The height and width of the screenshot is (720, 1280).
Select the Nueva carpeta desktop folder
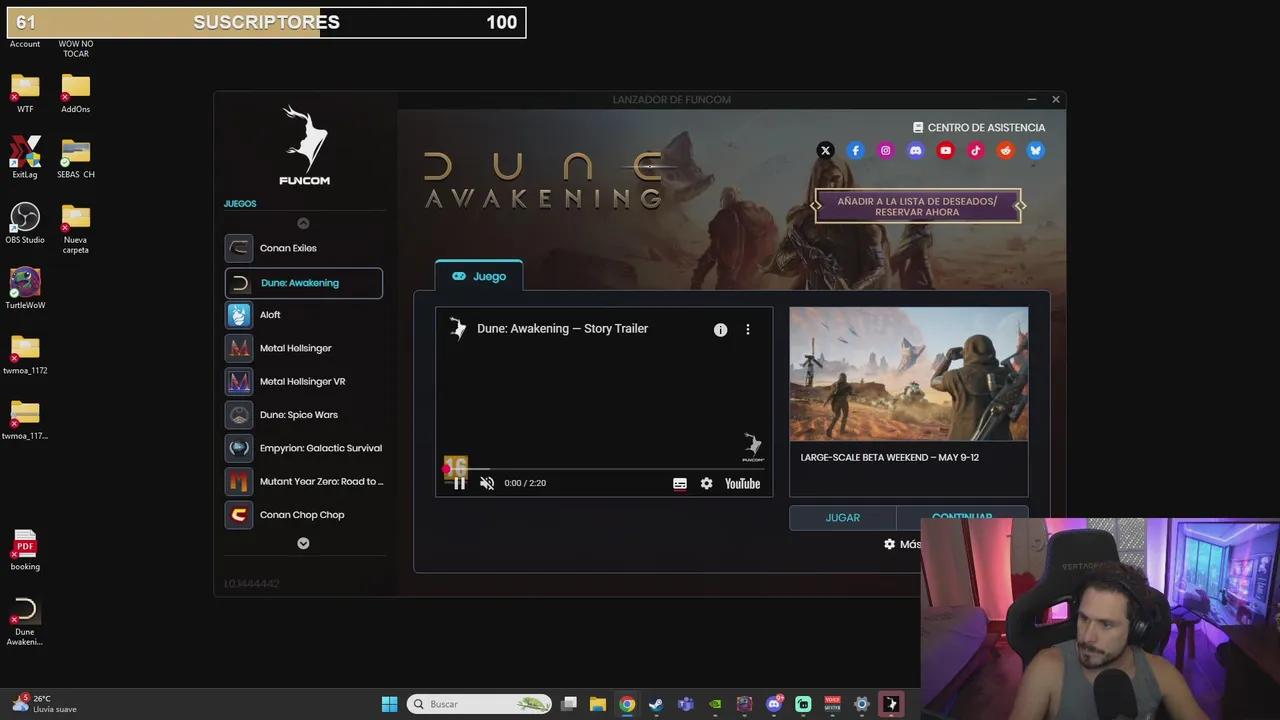75,229
